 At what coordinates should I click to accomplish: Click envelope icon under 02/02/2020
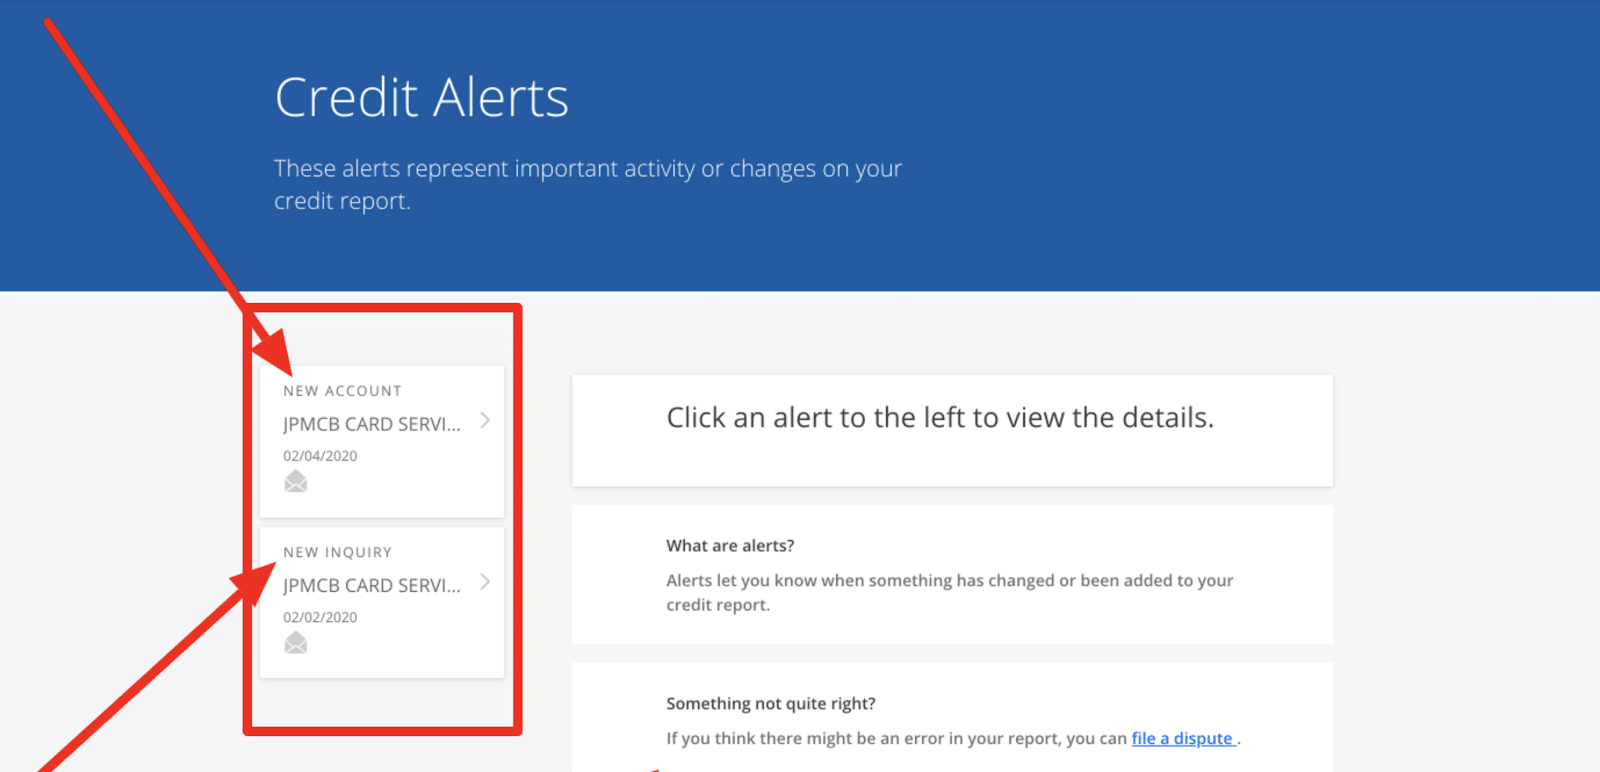(295, 643)
